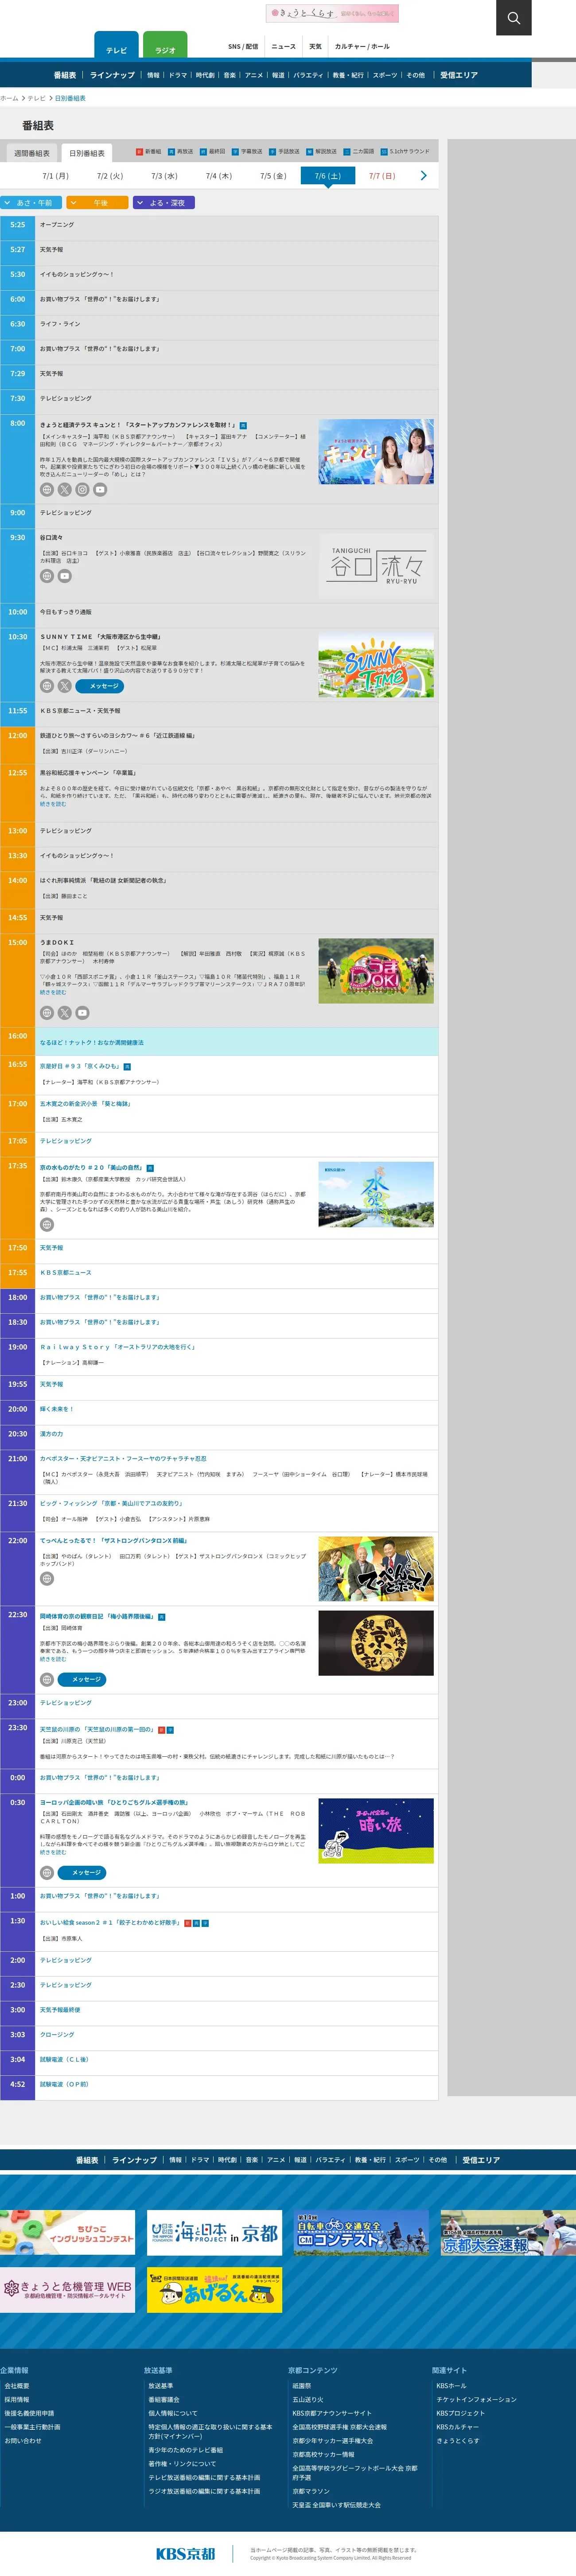Open website icon for SUNNY TIME
576x2576 pixels.
coord(47,686)
